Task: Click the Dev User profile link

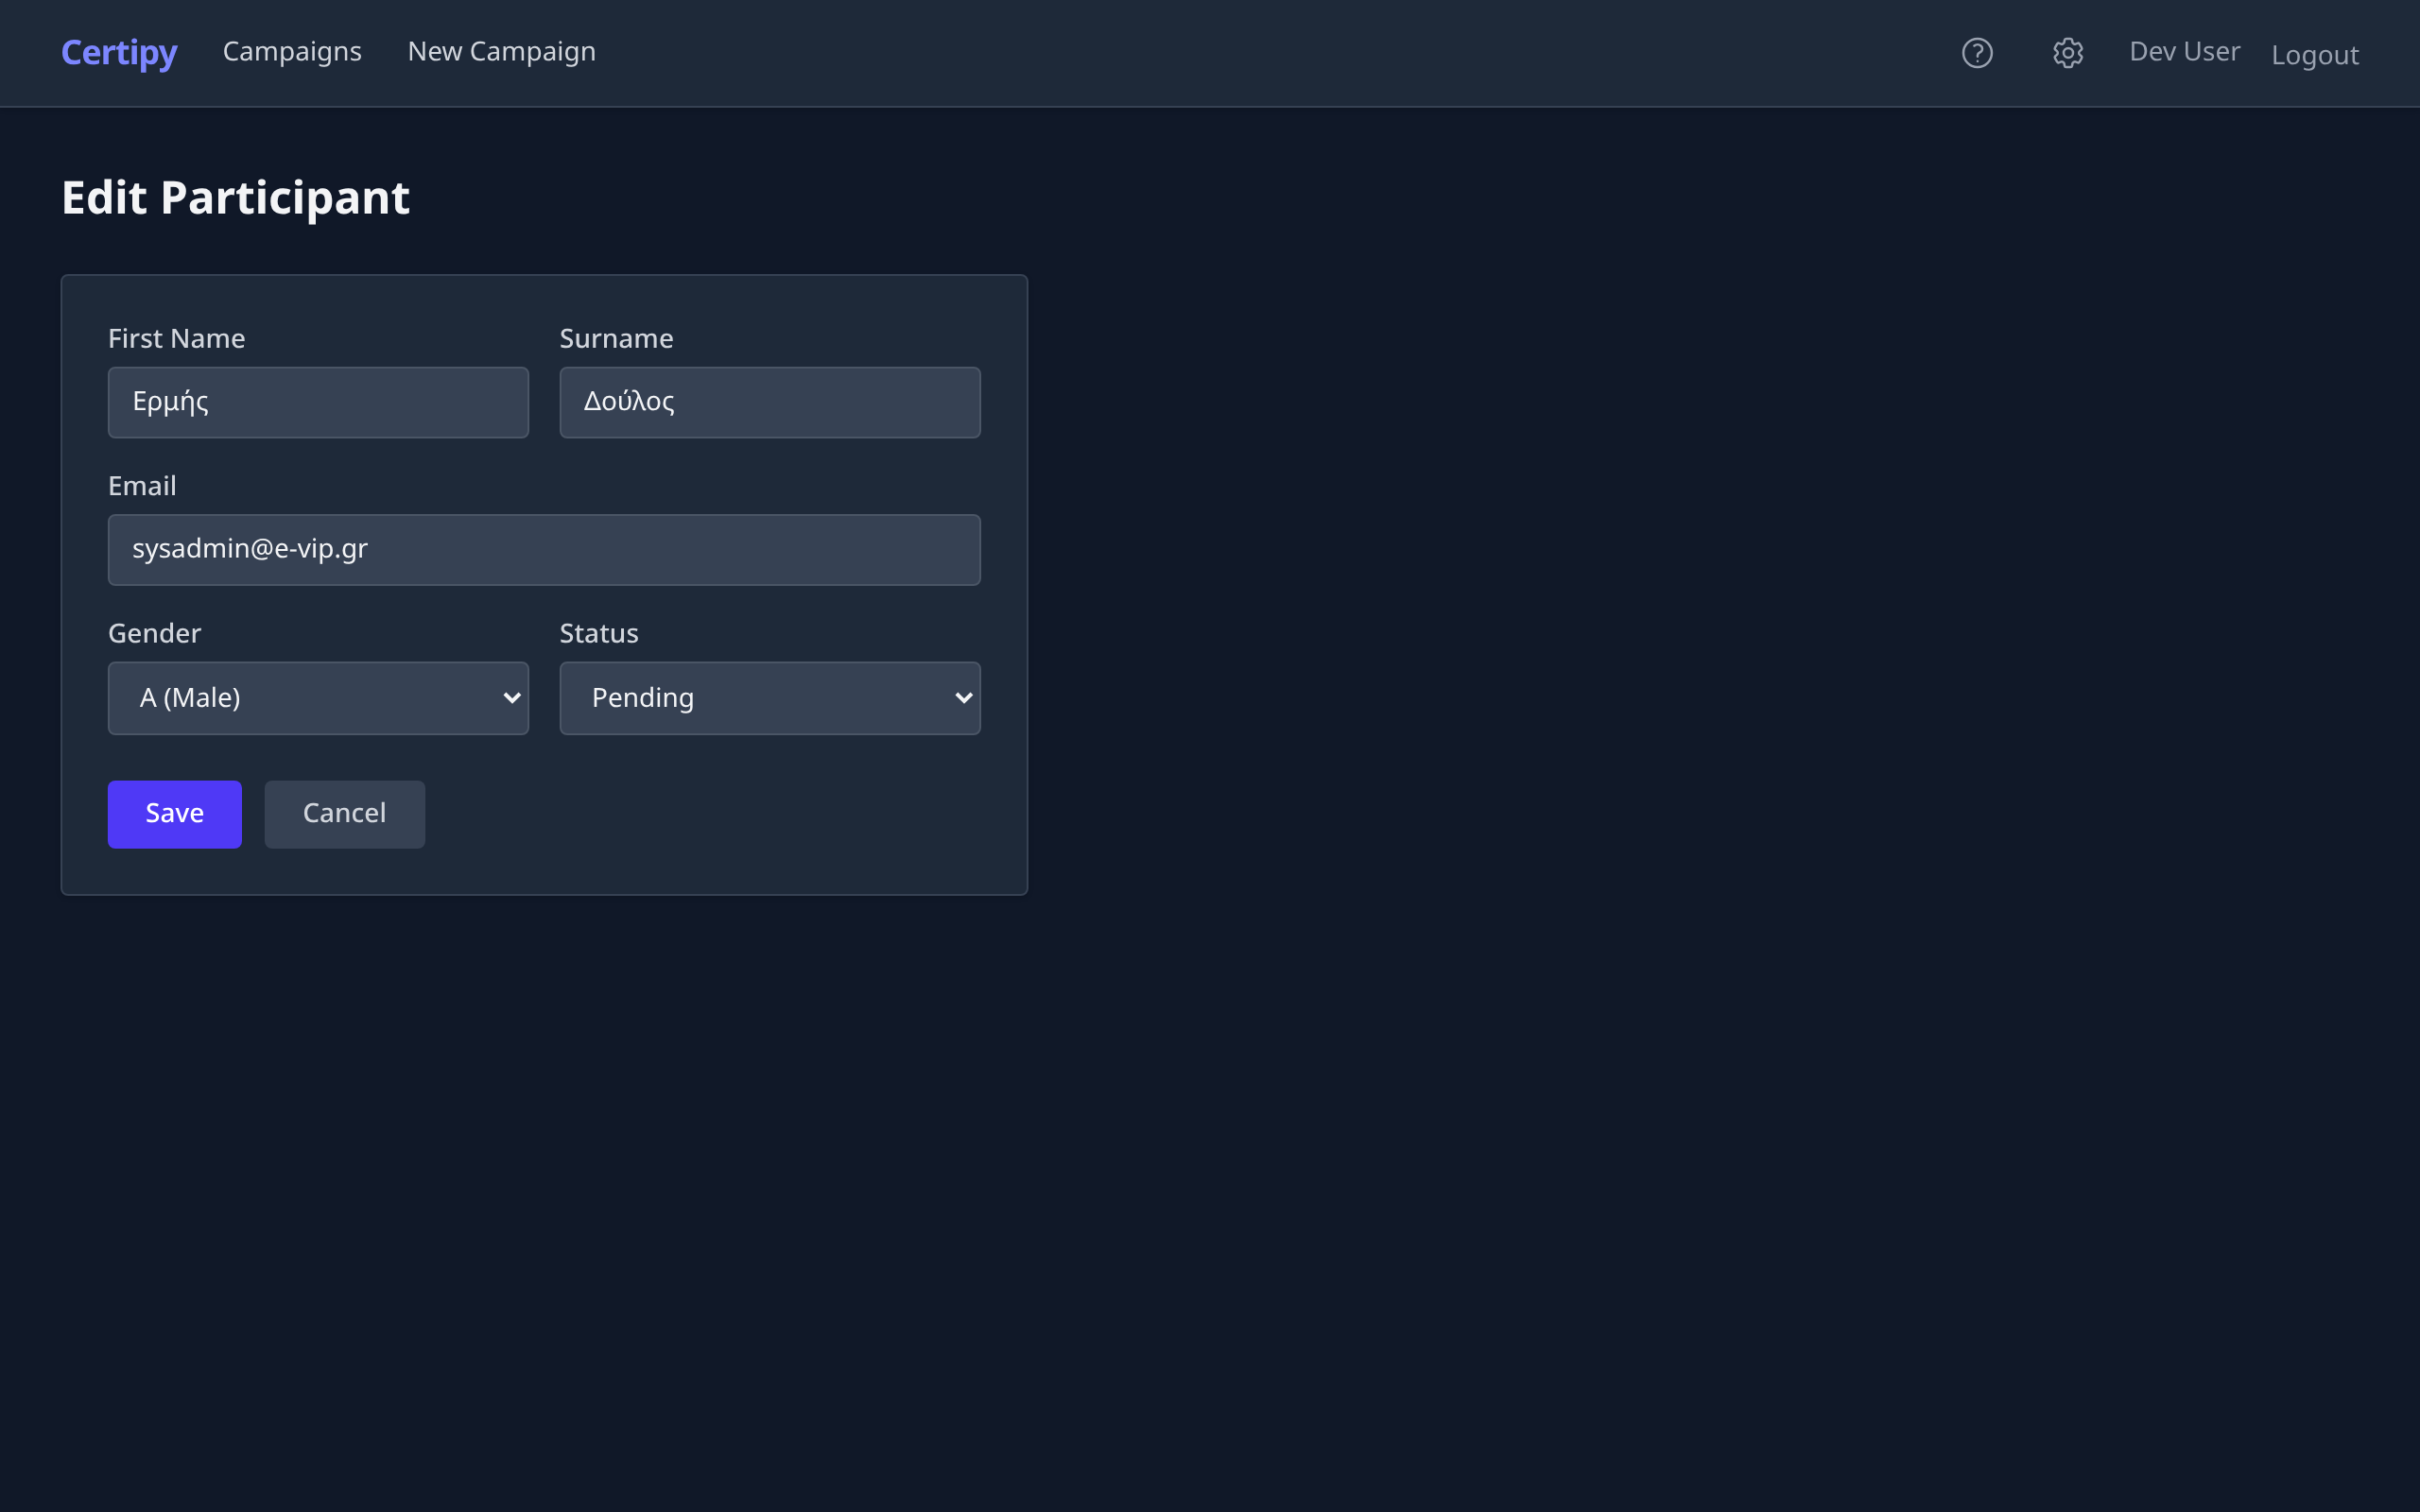Action: click(x=2184, y=52)
